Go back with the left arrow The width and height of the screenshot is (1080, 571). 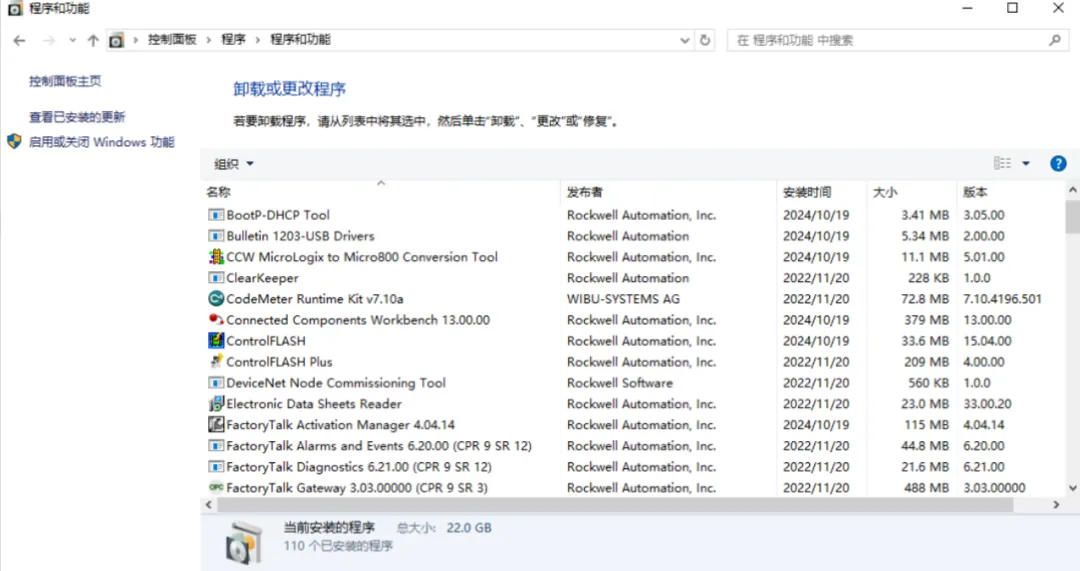[19, 41]
